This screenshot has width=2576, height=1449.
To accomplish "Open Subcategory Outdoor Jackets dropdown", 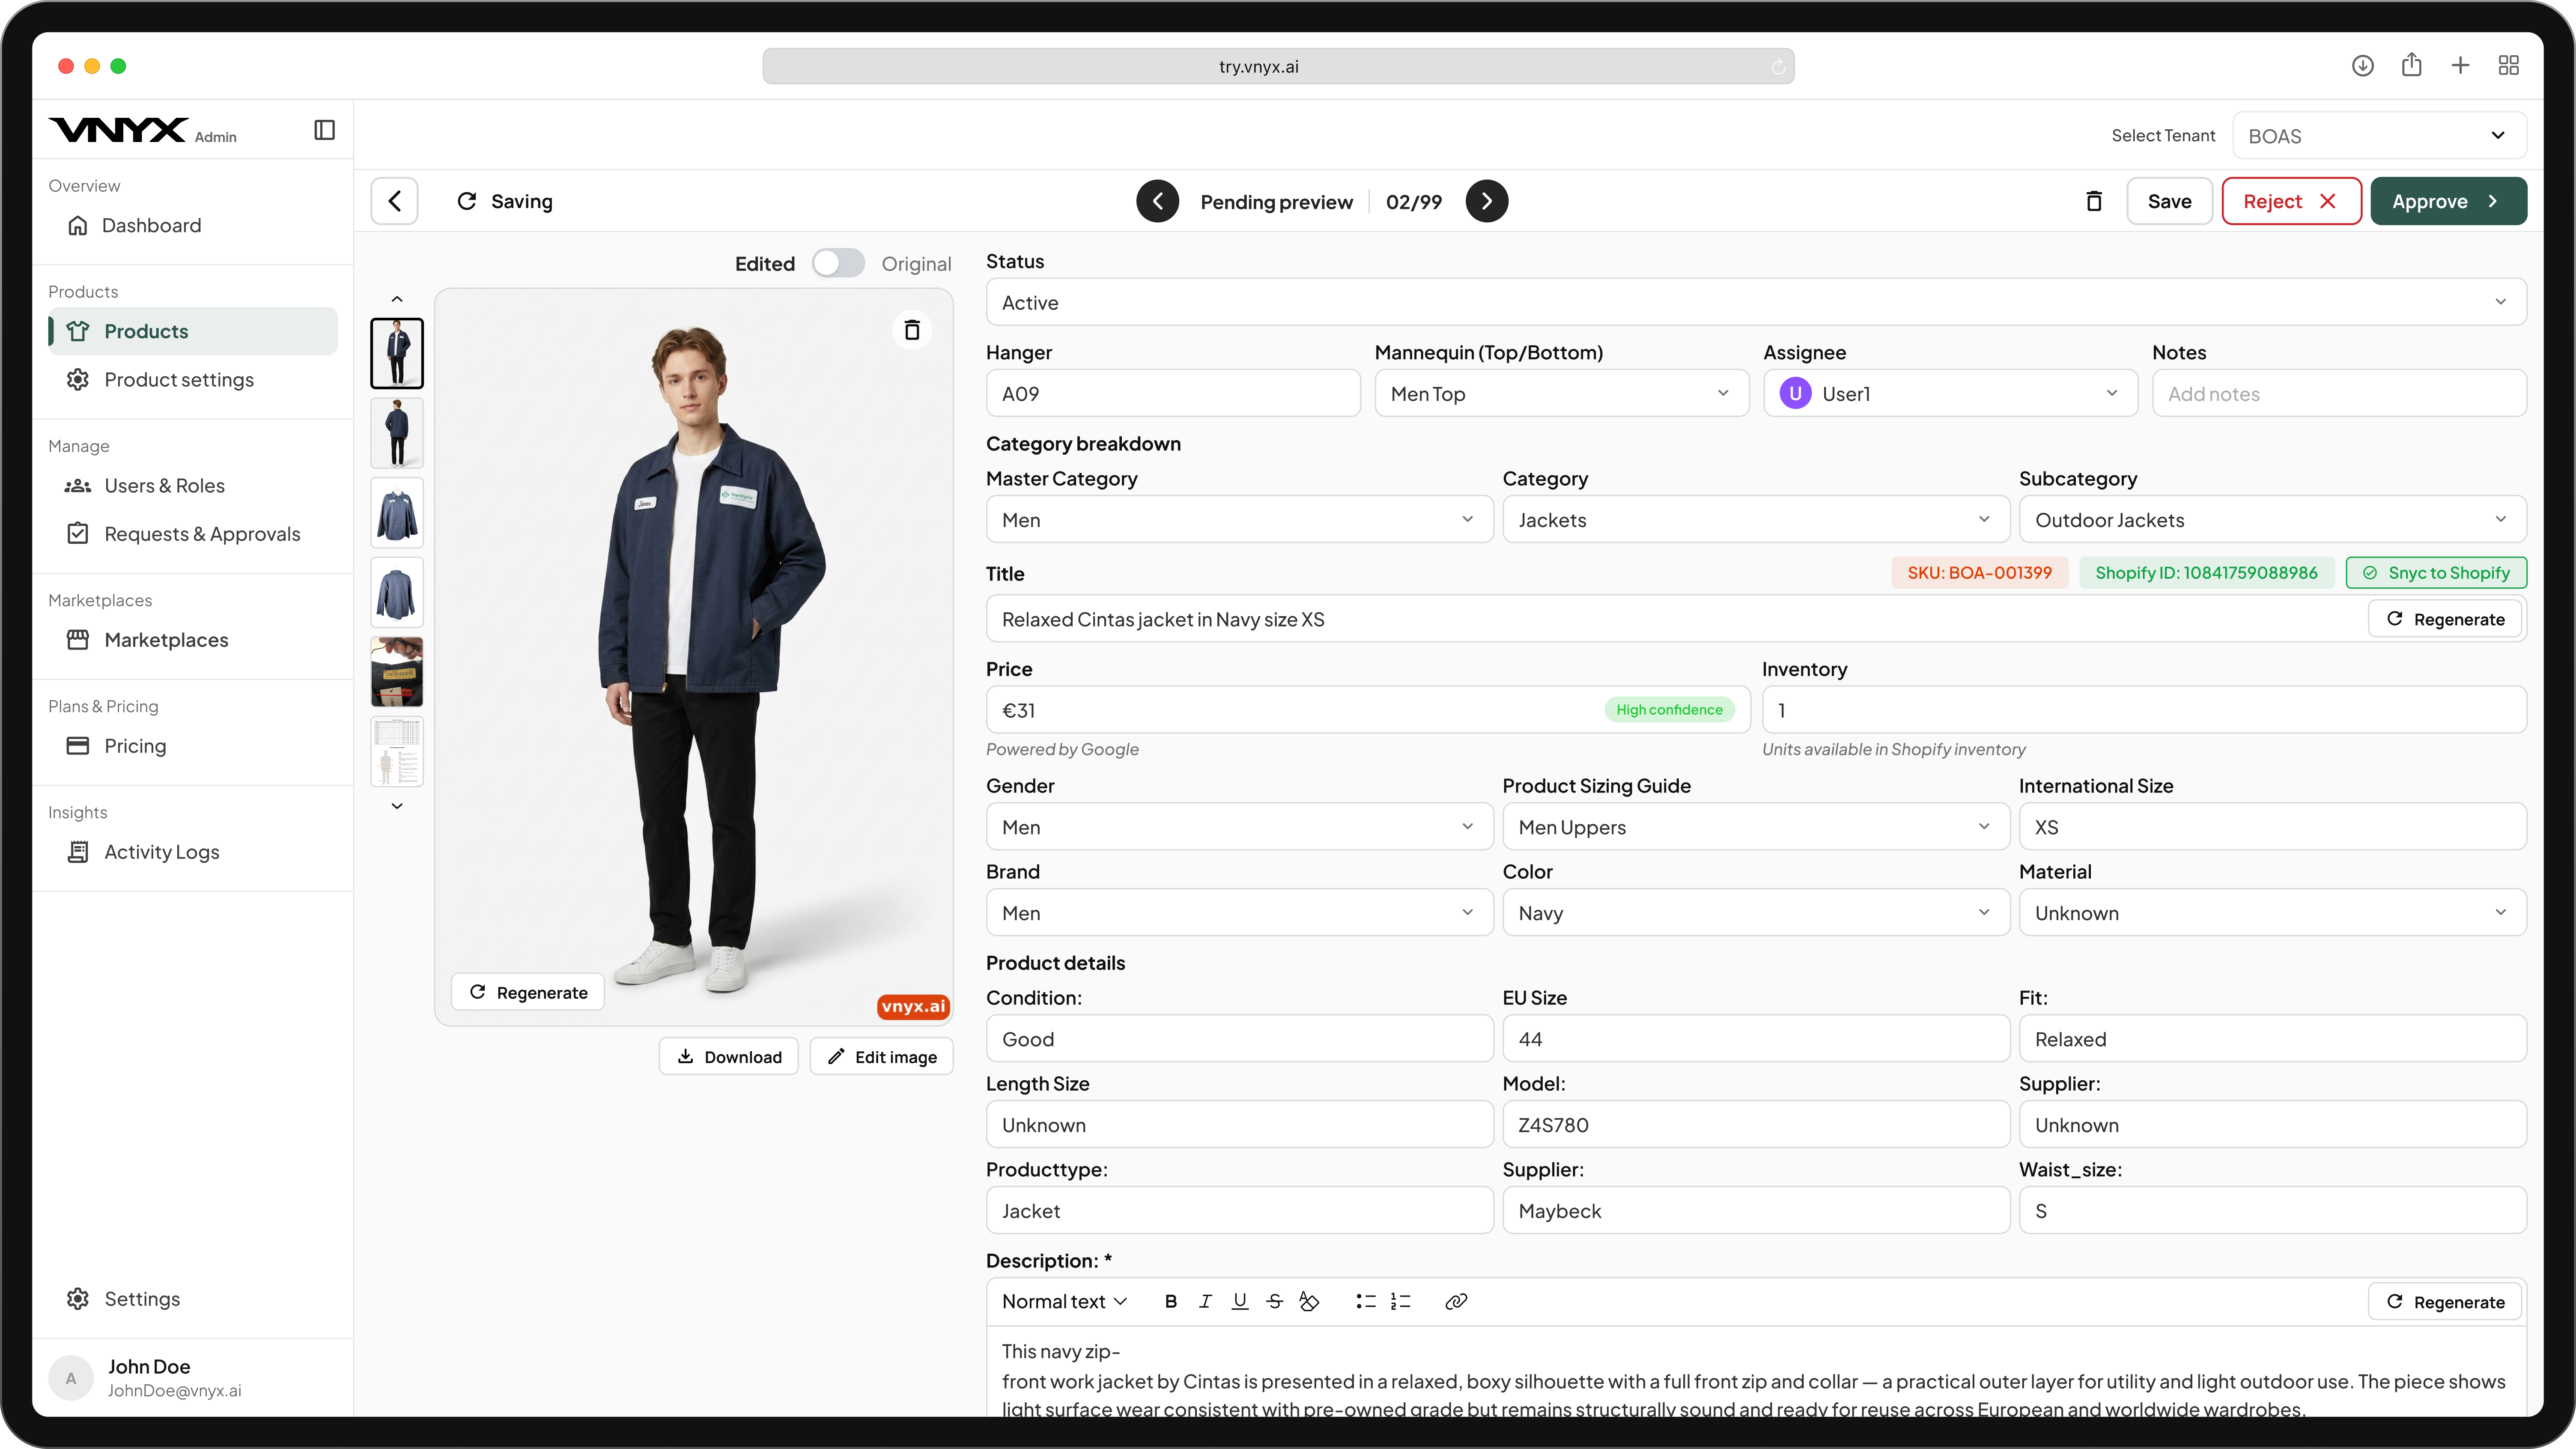I will pos(2272,520).
